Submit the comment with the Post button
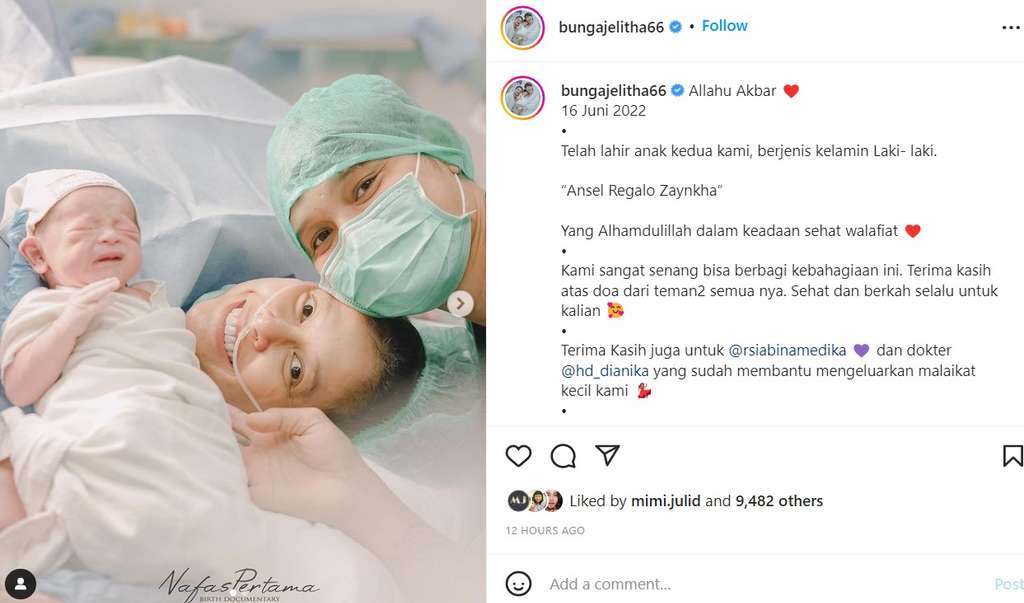The width and height of the screenshot is (1024, 603). (x=1008, y=584)
